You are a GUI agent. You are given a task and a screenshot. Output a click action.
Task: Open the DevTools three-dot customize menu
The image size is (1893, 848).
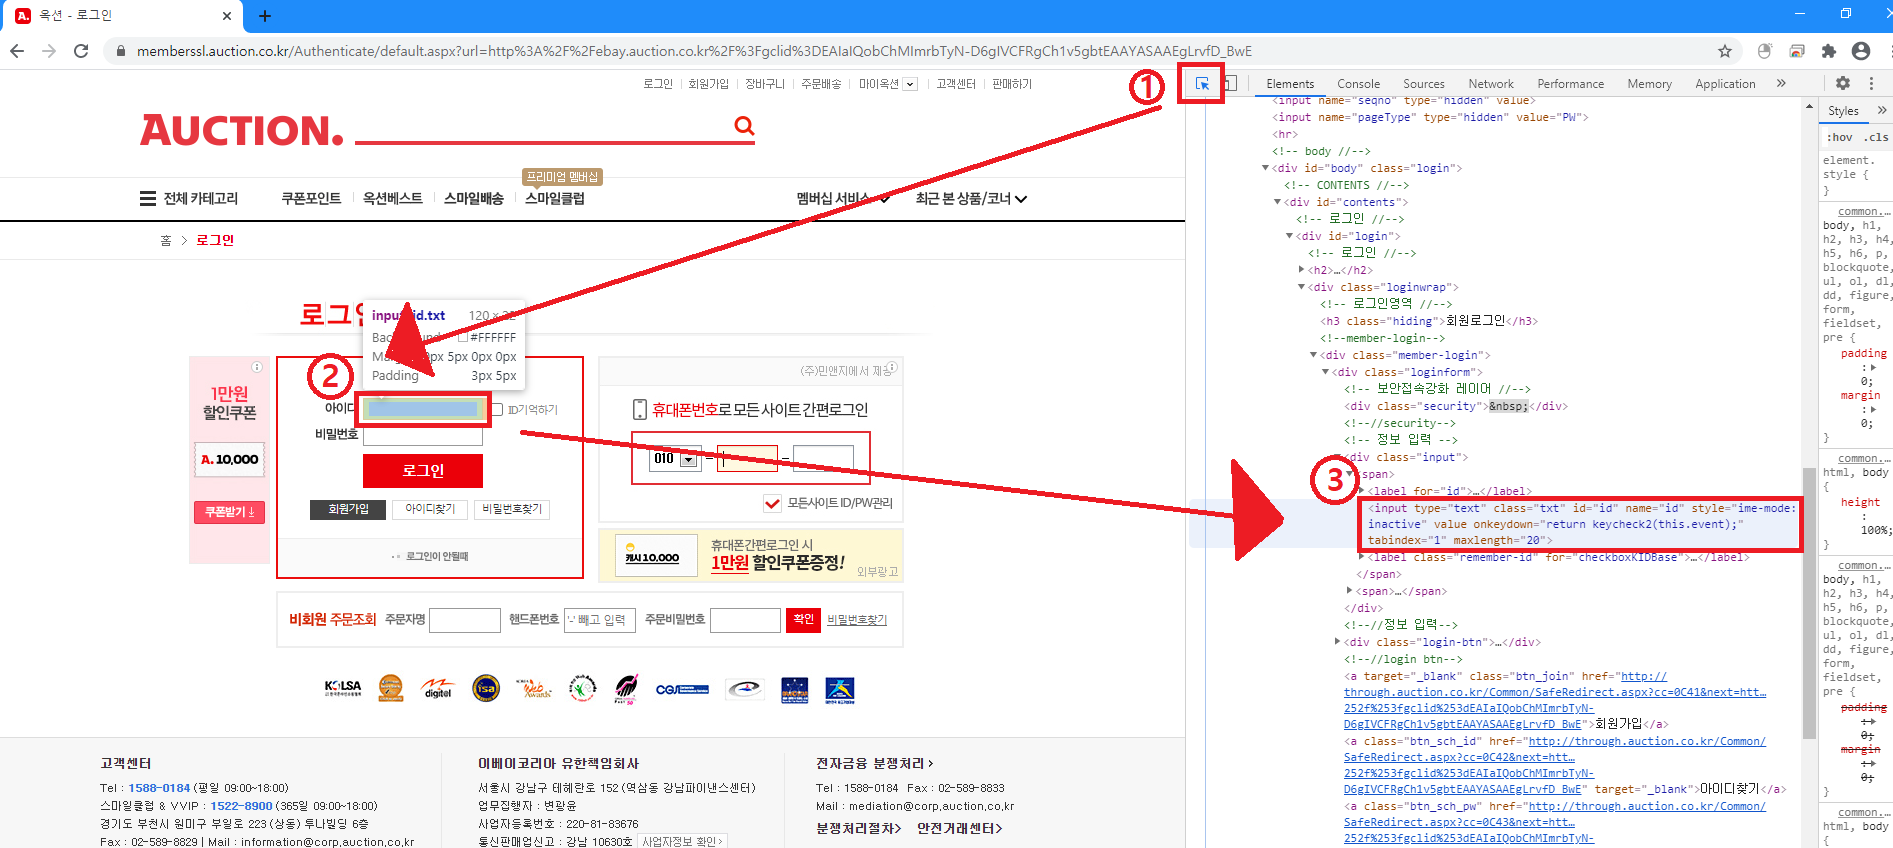coord(1871,83)
